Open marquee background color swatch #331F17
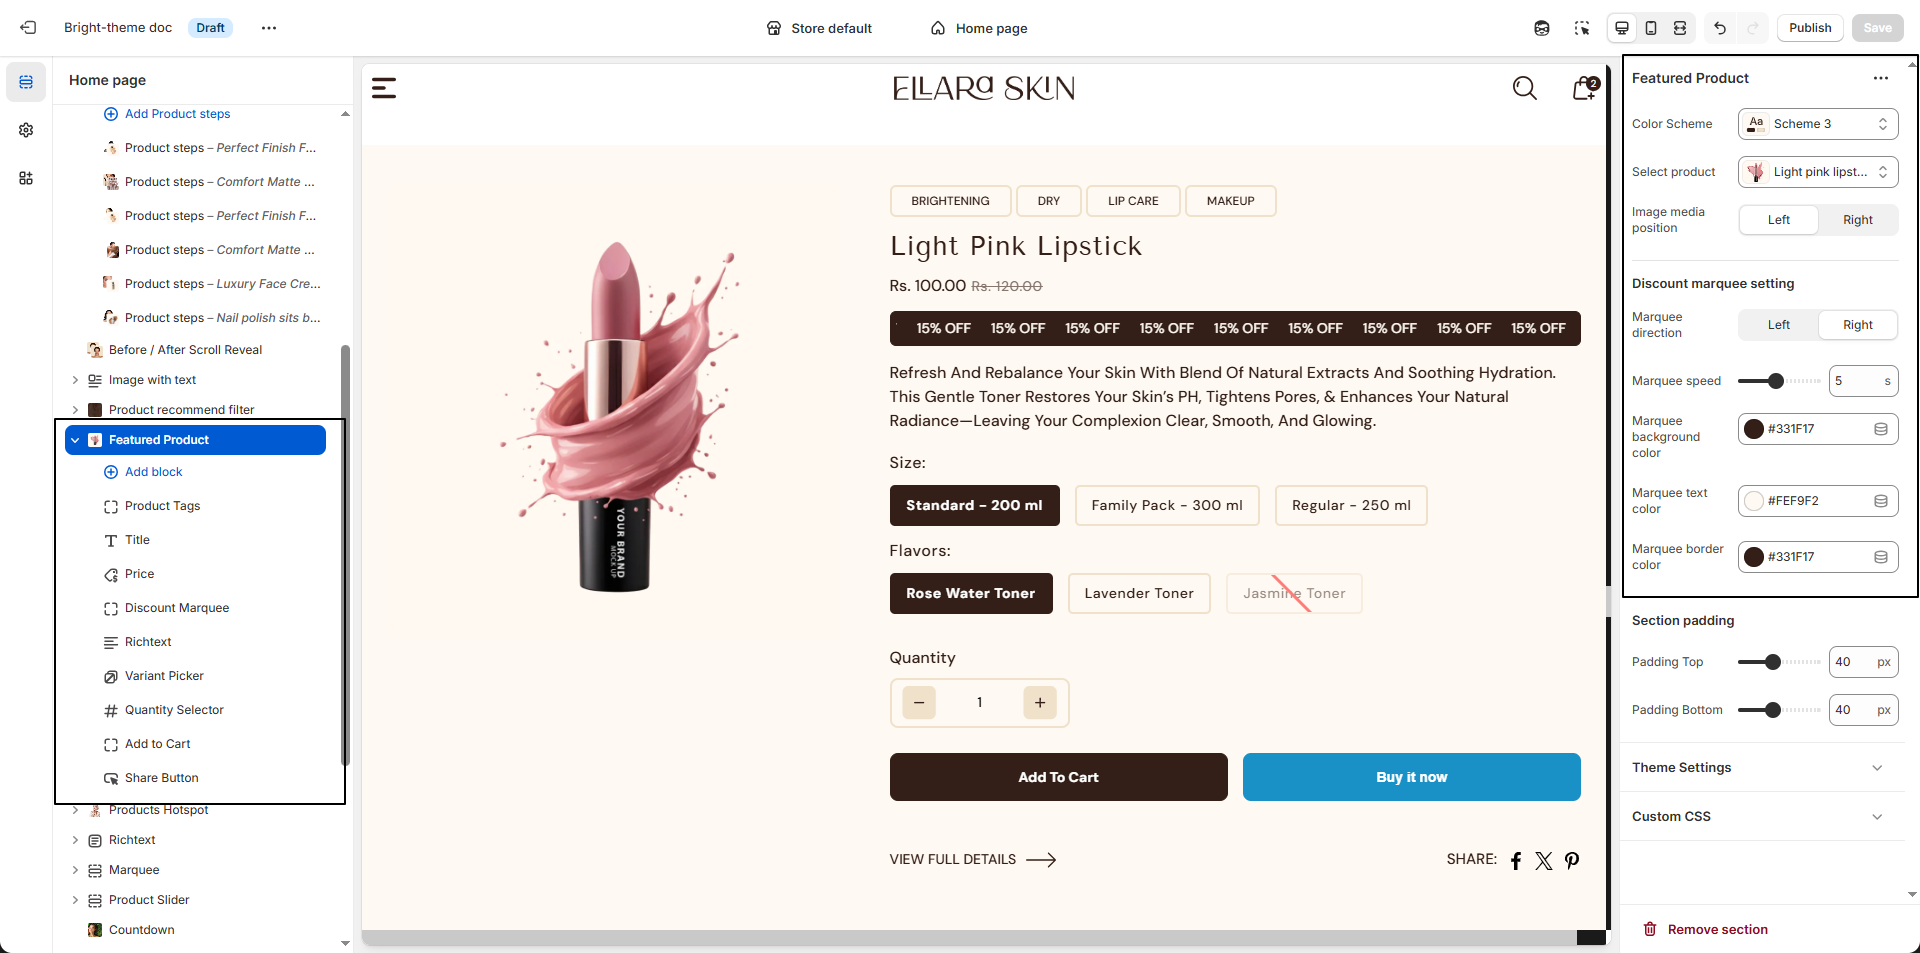 [1754, 429]
